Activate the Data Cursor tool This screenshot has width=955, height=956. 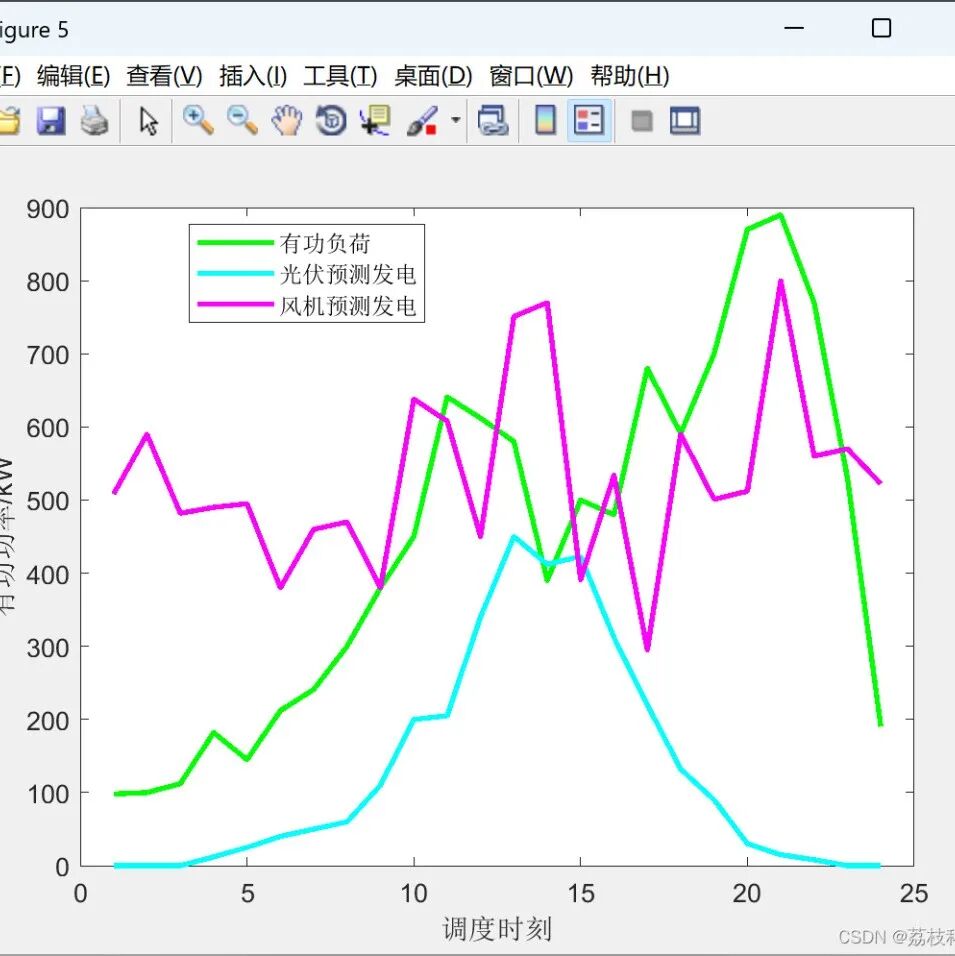tap(375, 120)
